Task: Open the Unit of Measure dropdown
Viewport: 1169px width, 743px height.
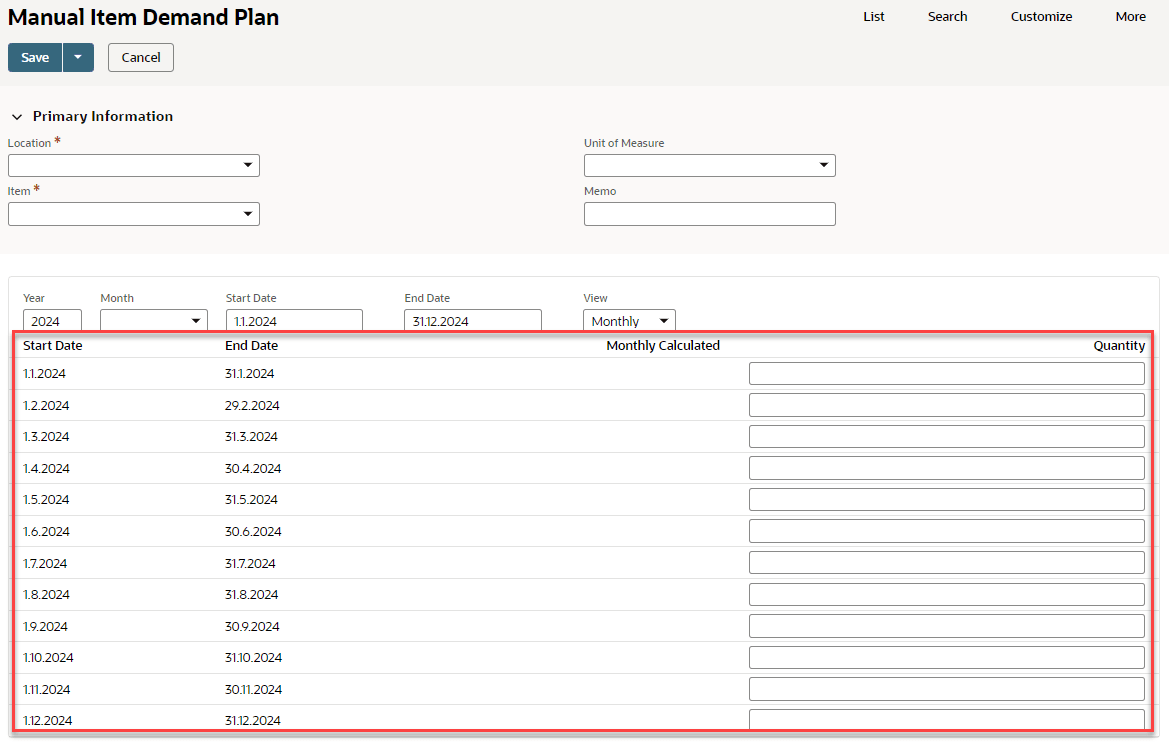Action: (x=710, y=165)
